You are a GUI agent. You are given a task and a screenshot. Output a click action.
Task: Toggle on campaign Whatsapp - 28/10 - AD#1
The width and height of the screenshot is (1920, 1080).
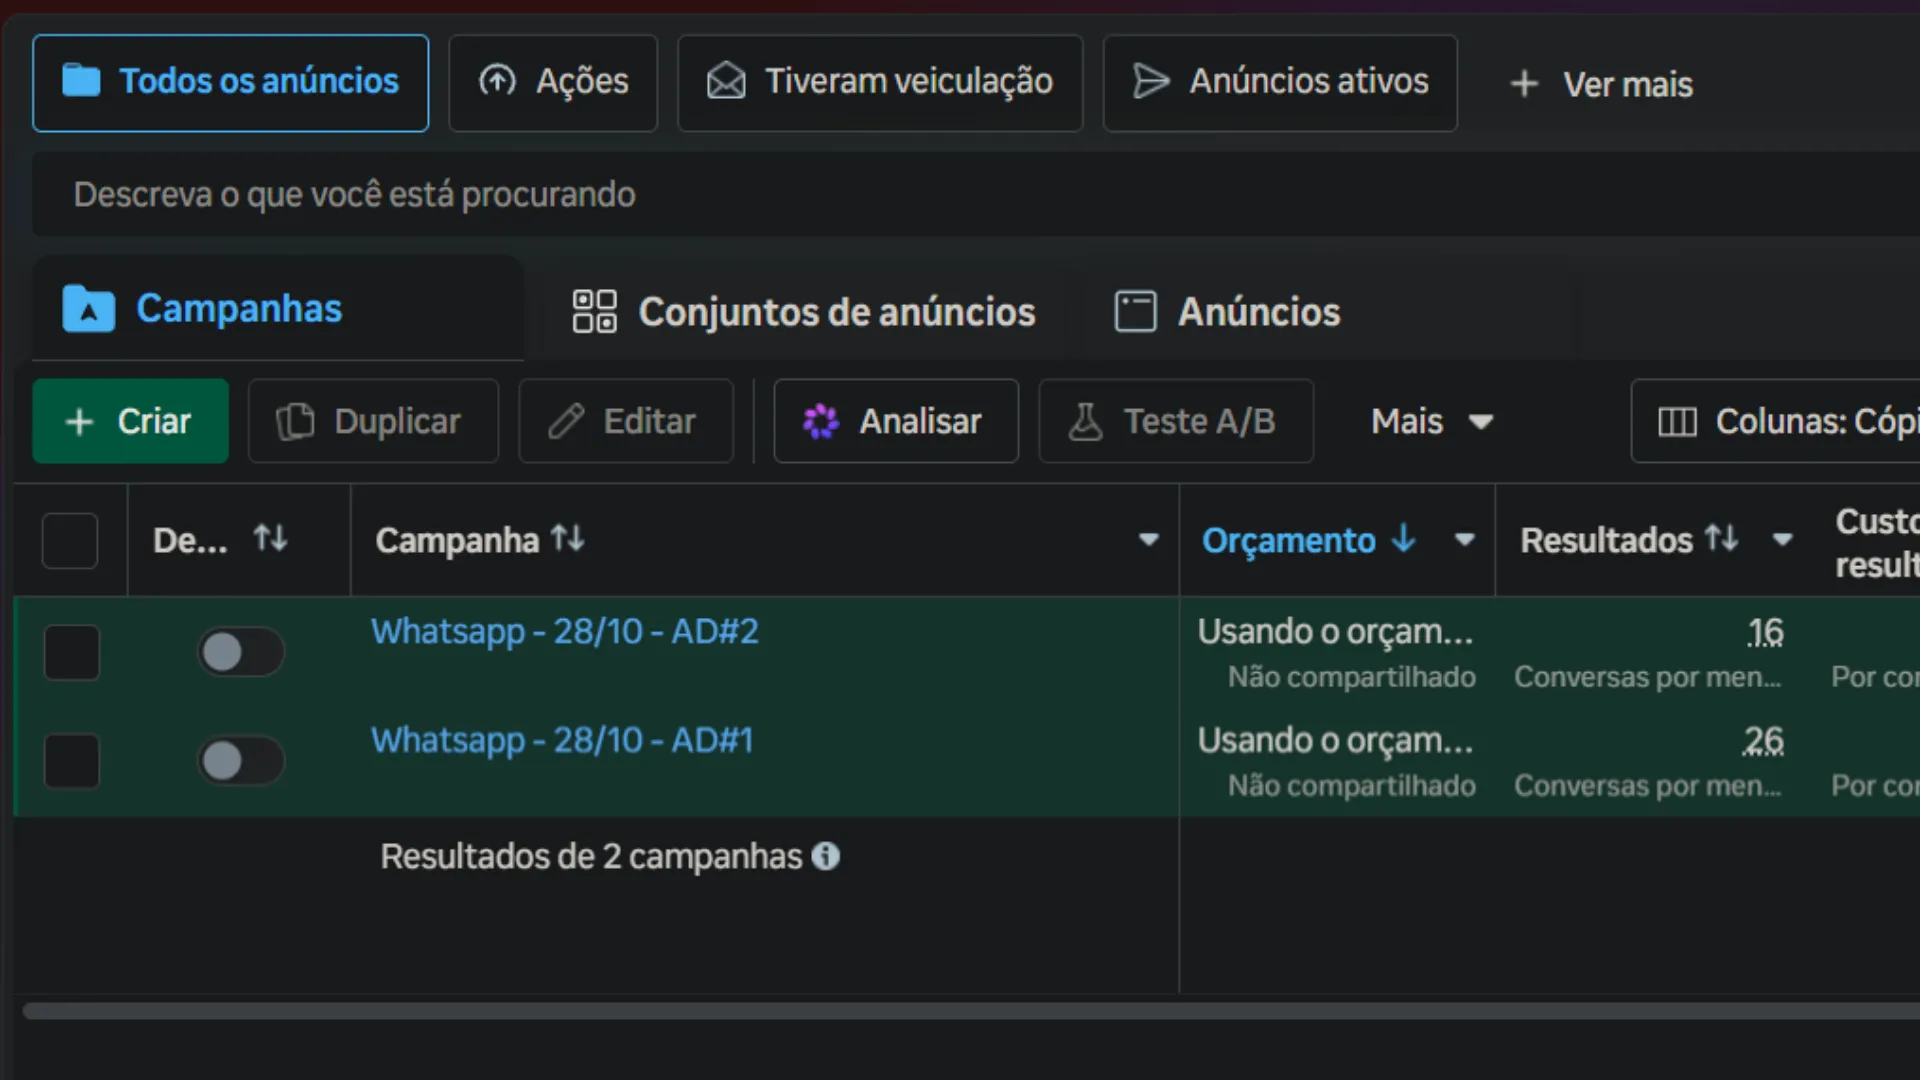[x=241, y=761]
